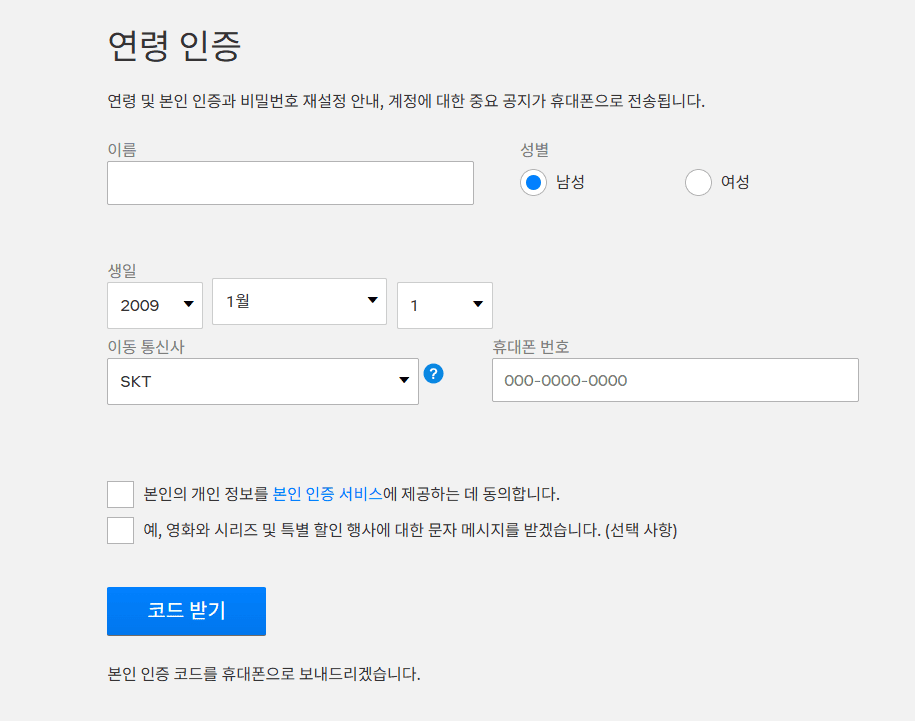The width and height of the screenshot is (915, 721).
Task: Select the year dropdown arrow
Action: [x=188, y=304]
